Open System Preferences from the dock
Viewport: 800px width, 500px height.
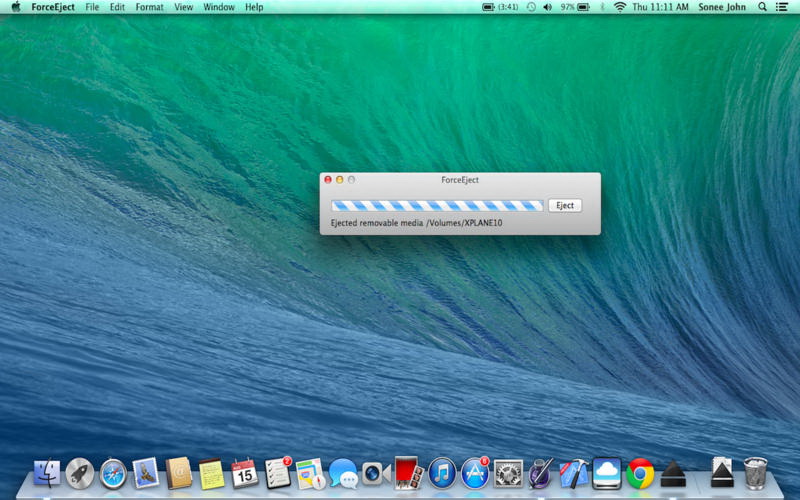tap(508, 472)
